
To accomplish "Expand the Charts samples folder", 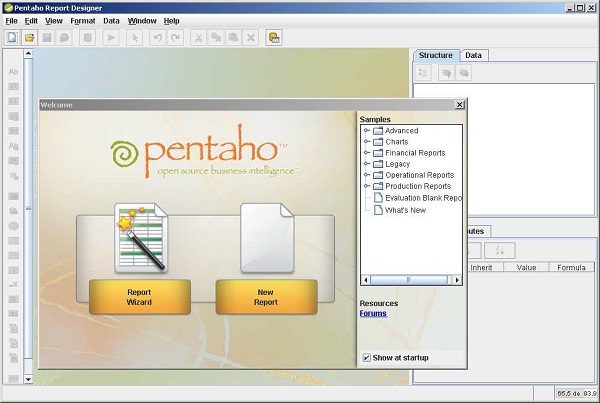I will tap(367, 142).
